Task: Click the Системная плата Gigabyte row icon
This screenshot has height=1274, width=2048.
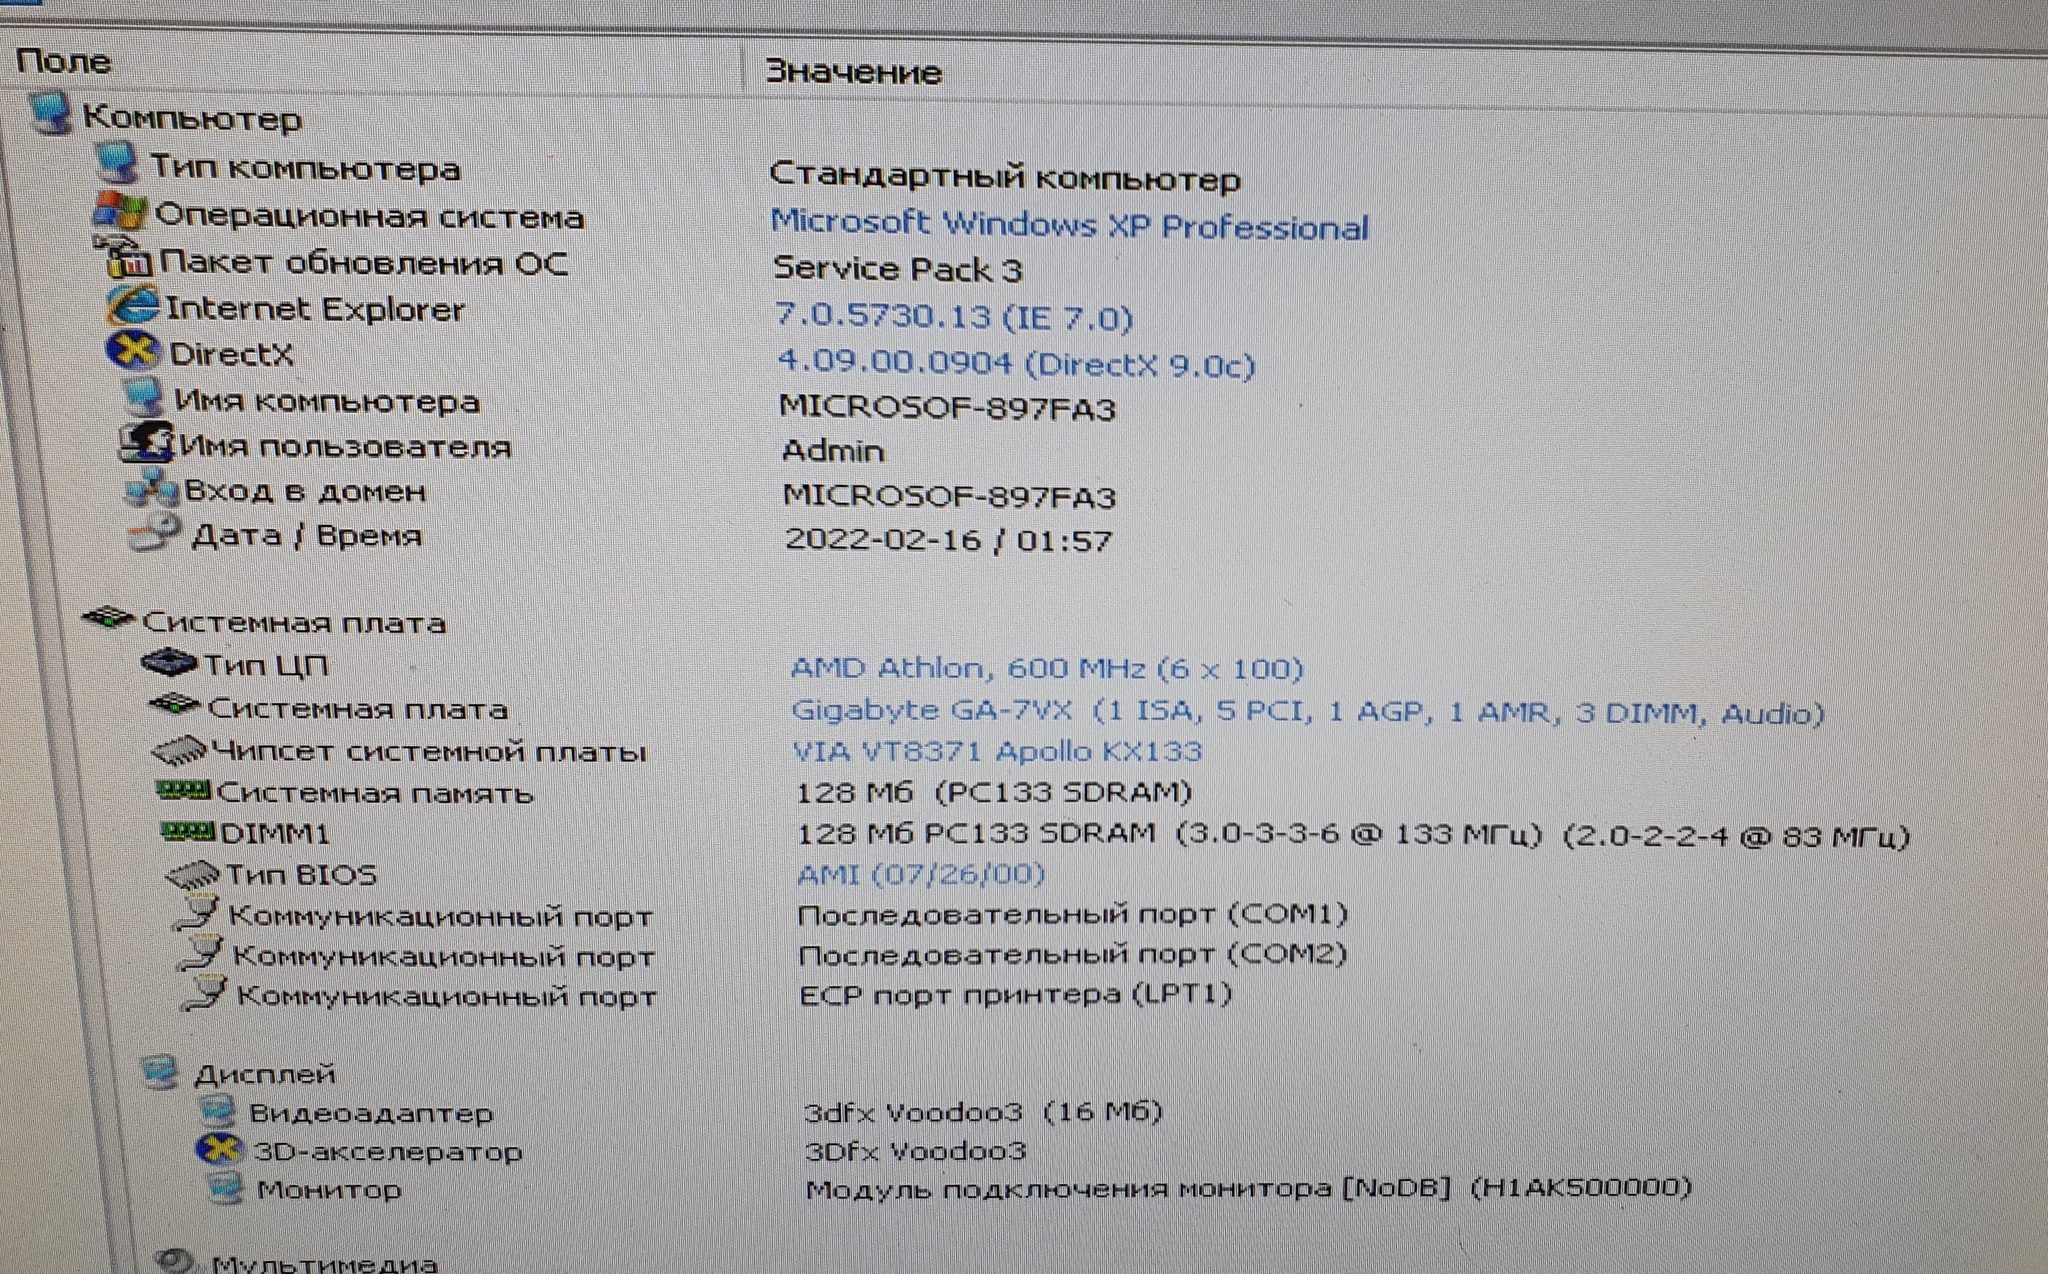Action: tap(175, 705)
